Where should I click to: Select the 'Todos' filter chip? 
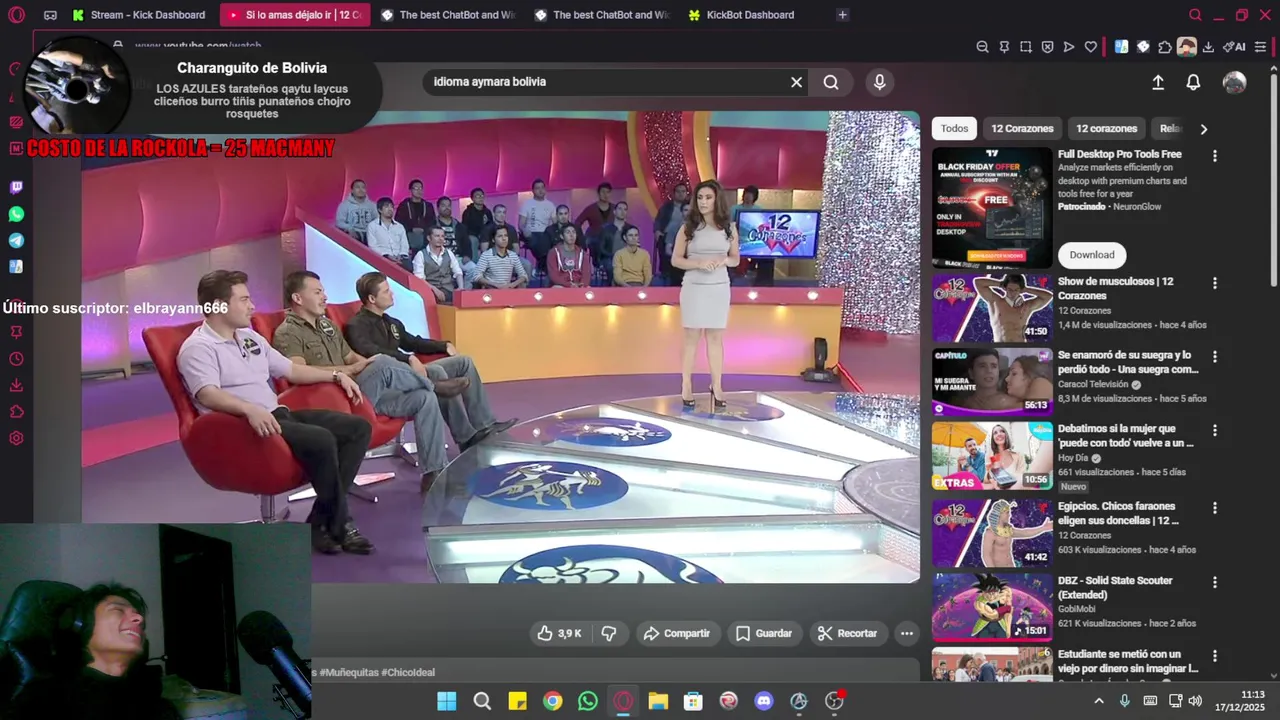954,128
